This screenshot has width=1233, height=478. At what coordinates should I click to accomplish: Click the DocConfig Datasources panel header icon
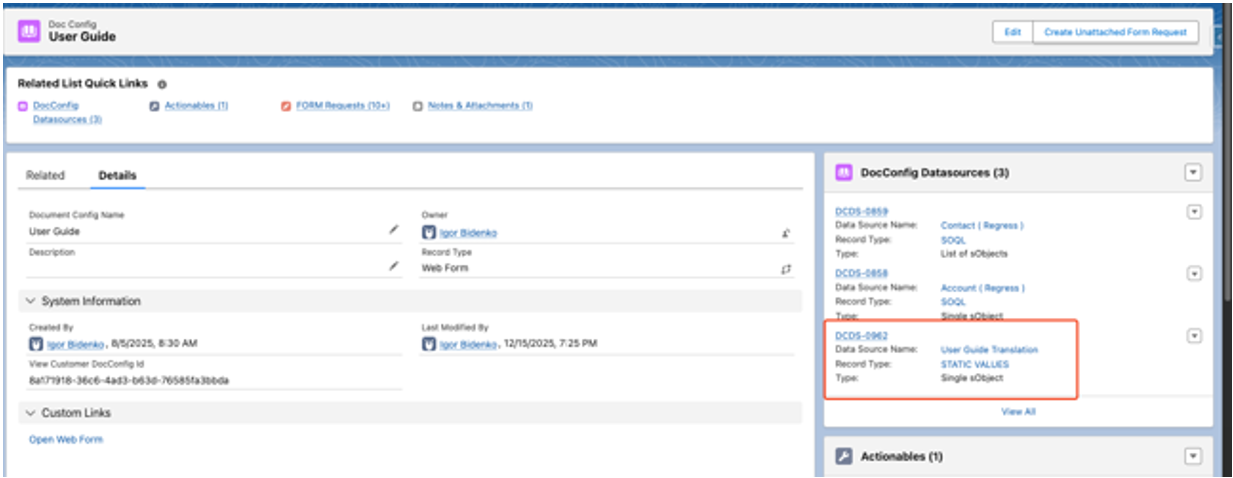[842, 173]
